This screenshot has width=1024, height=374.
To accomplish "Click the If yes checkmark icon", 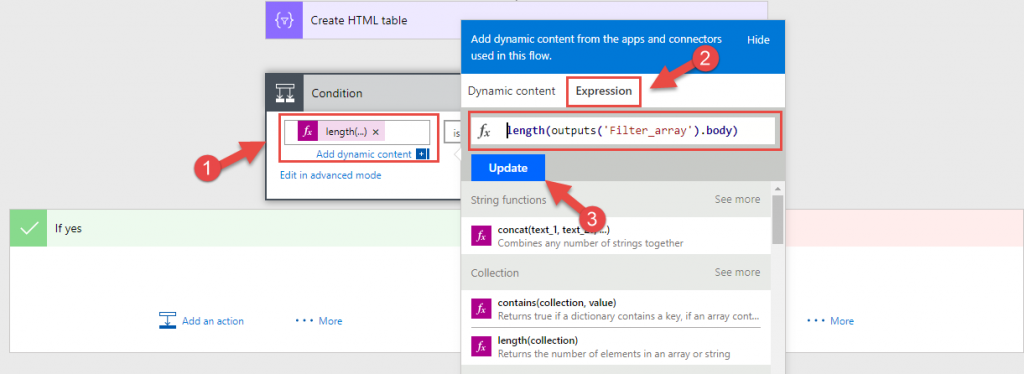I will [x=28, y=228].
